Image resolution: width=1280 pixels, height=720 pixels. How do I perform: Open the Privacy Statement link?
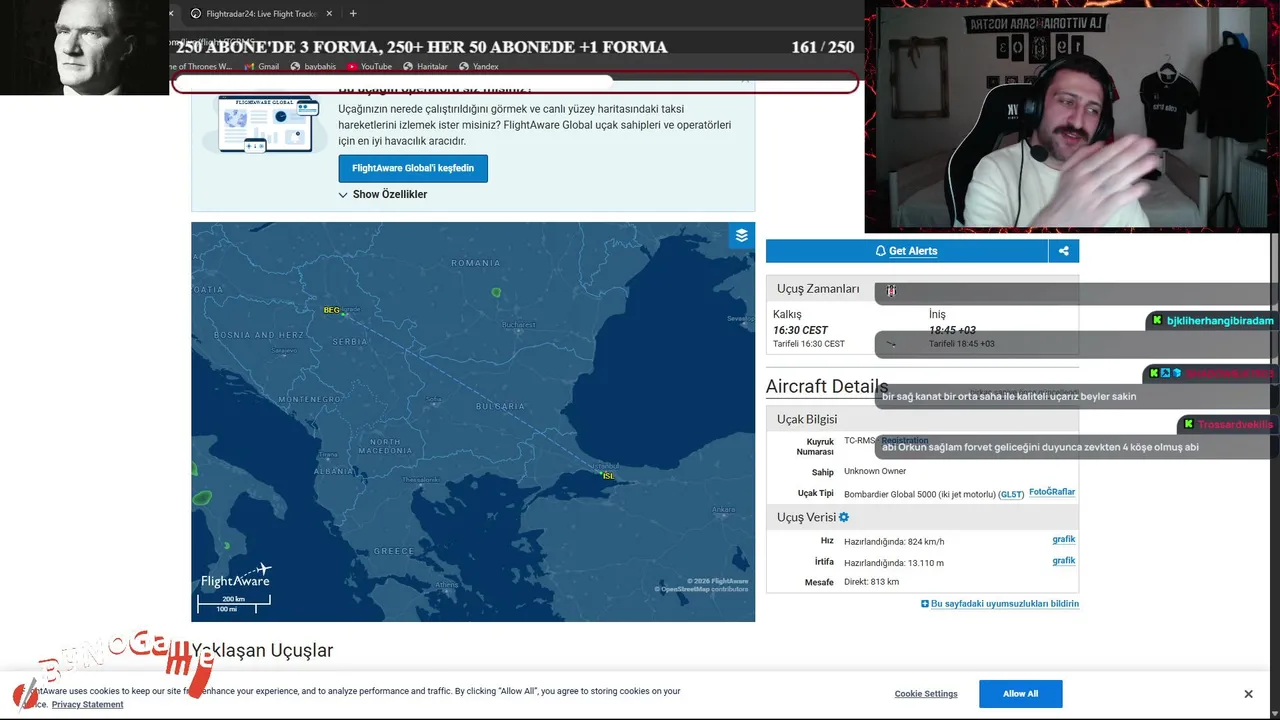point(88,705)
